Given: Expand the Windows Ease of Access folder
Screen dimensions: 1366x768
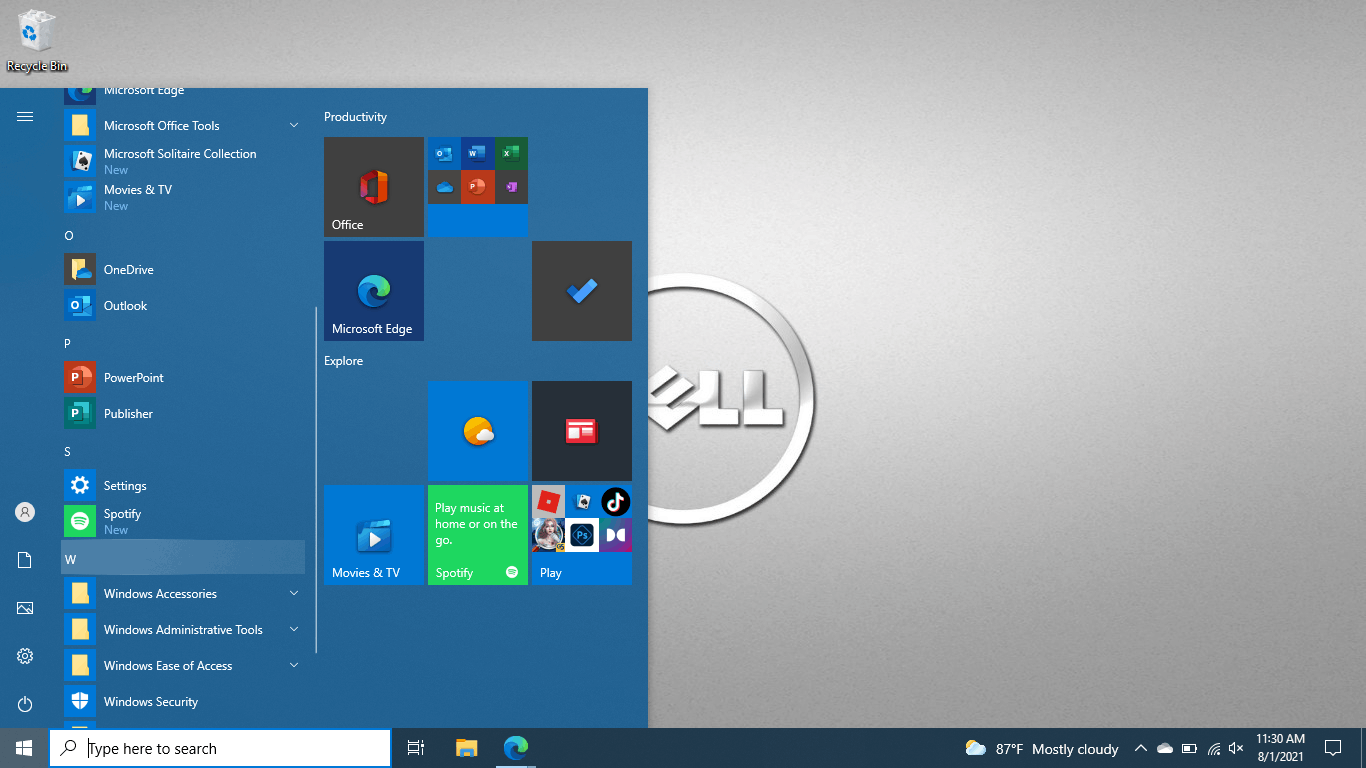Looking at the screenshot, I should click(x=183, y=666).
